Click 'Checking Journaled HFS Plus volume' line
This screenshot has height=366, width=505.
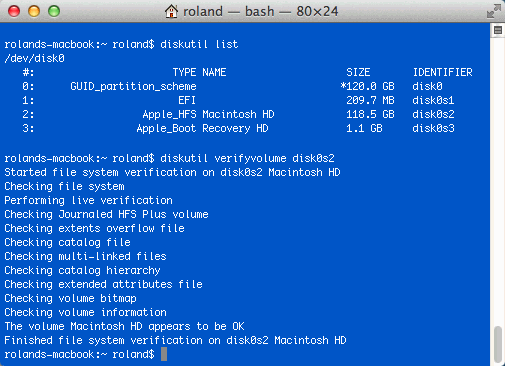pyautogui.click(x=106, y=215)
